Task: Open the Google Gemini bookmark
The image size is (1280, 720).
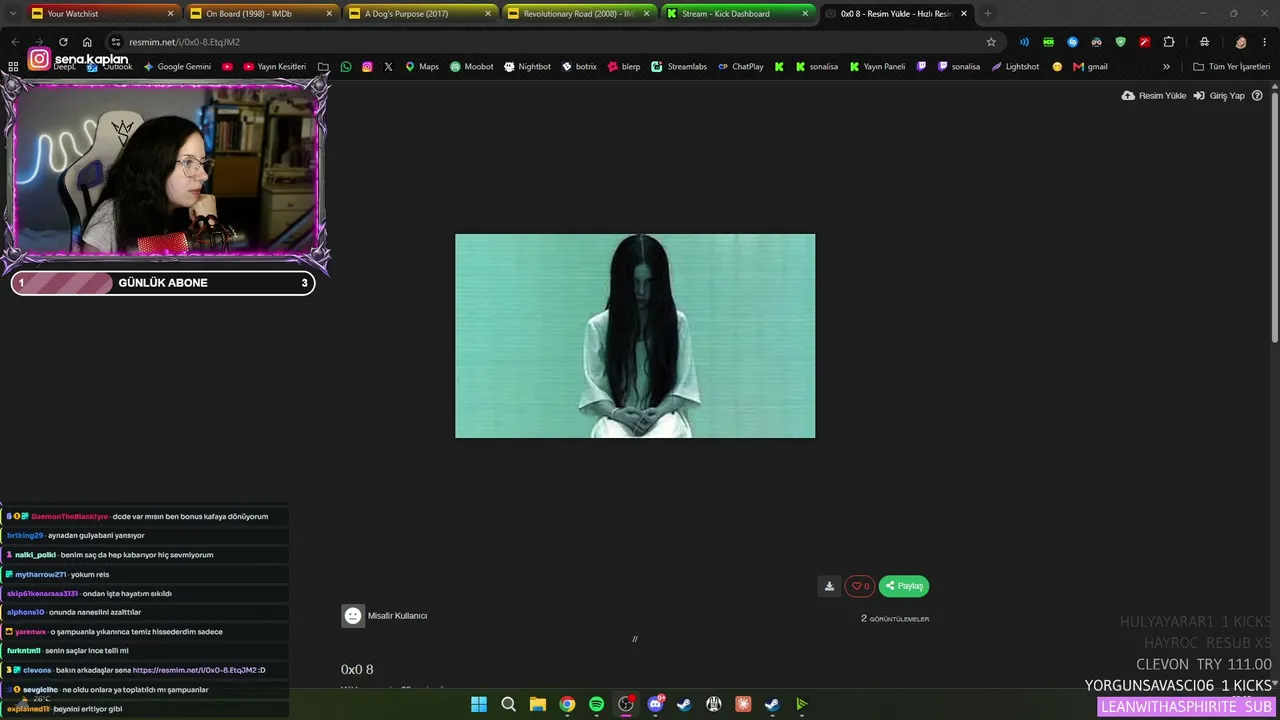Action: pos(177,67)
